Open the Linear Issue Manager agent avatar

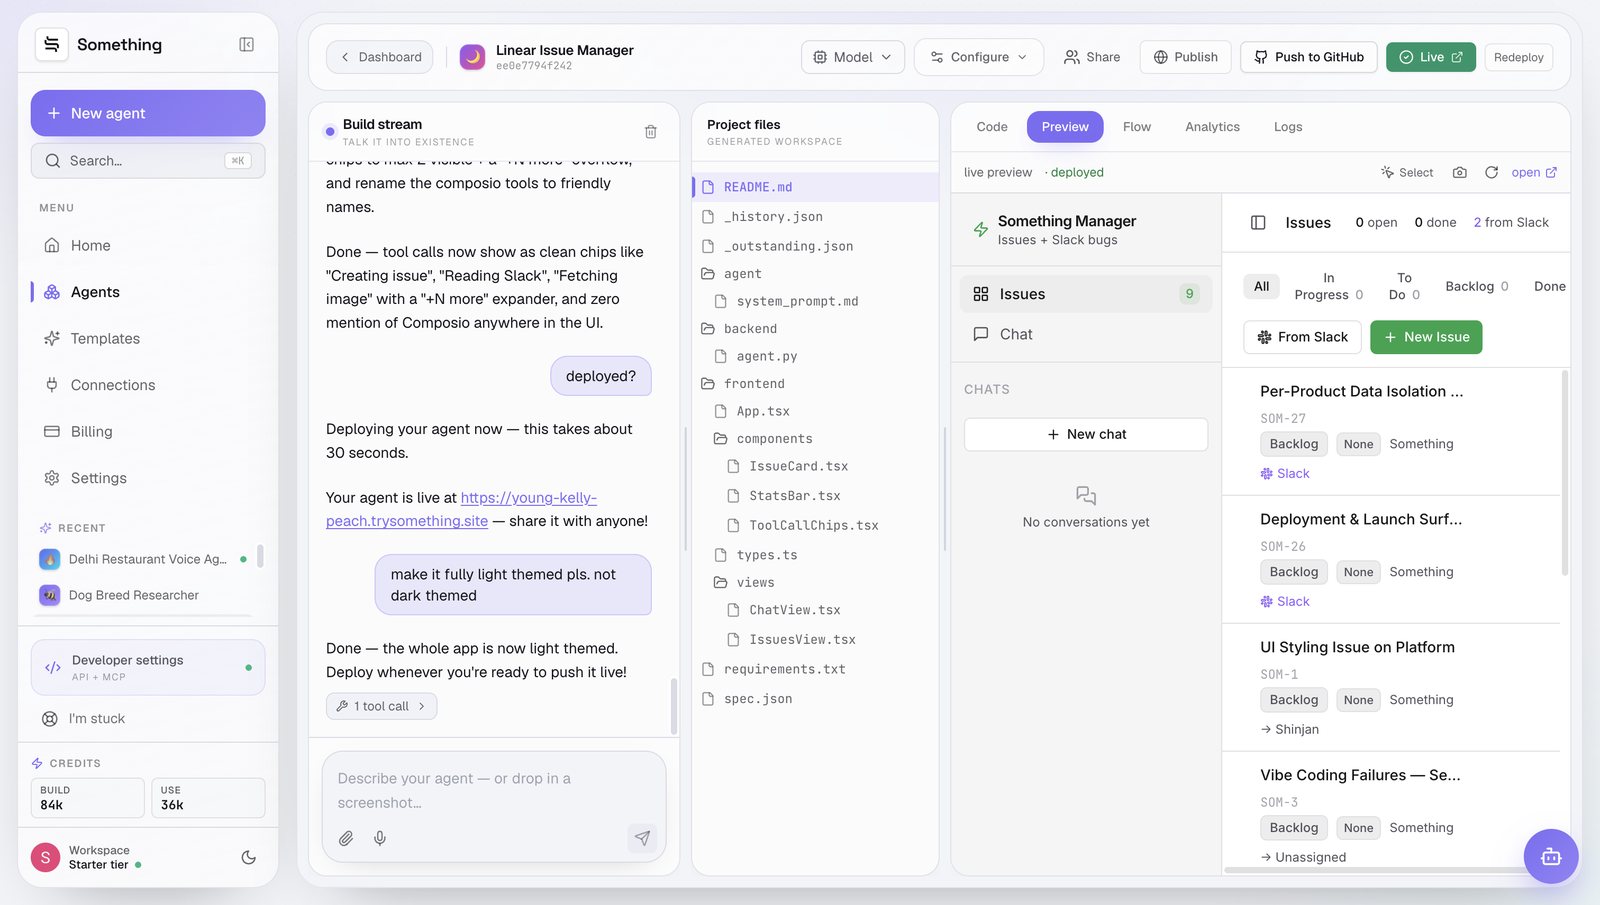(x=472, y=57)
